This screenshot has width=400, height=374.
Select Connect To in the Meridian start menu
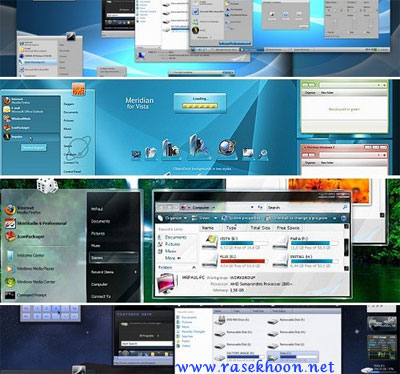[71, 163]
